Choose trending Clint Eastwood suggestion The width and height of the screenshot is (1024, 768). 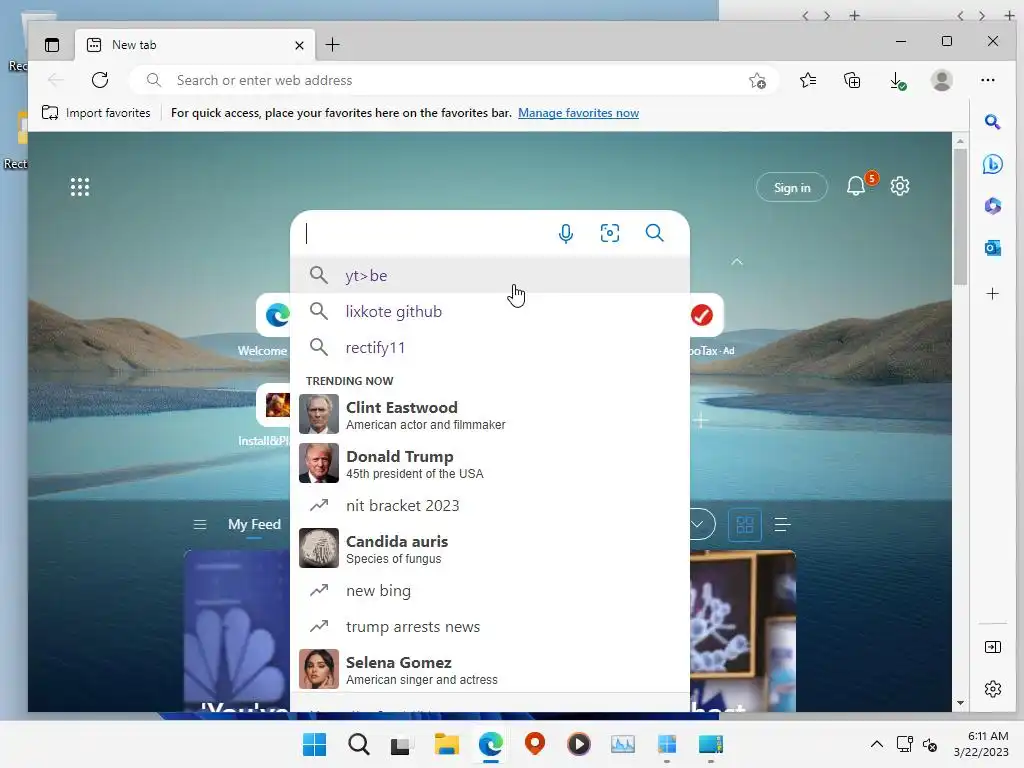point(490,415)
